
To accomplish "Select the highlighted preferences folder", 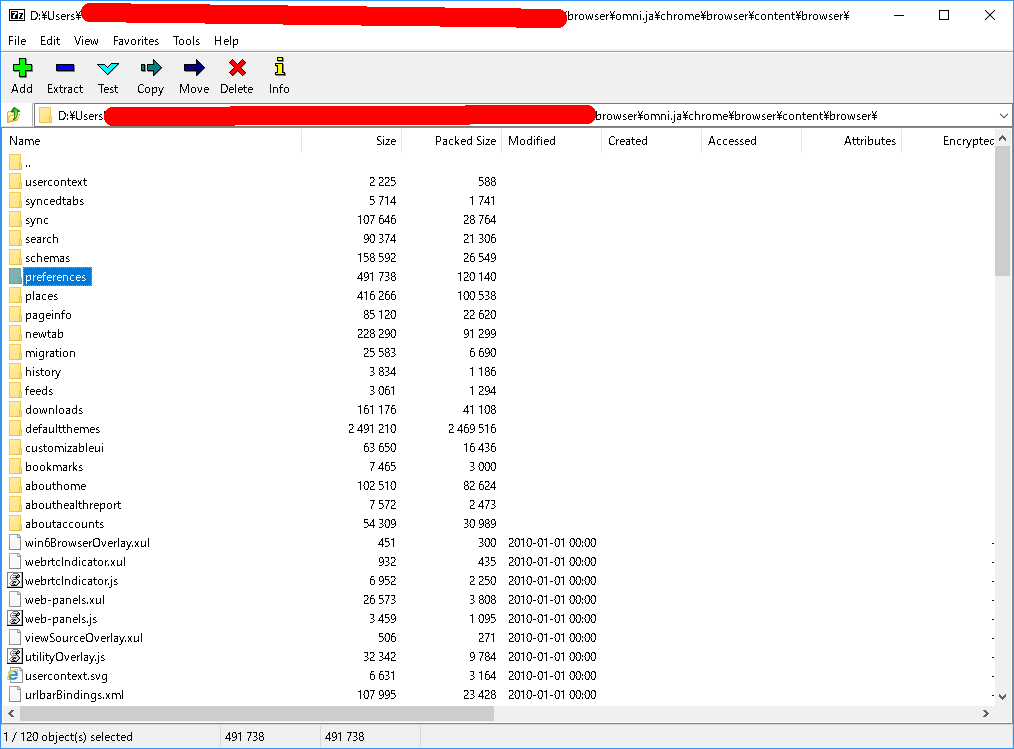I will [x=56, y=277].
